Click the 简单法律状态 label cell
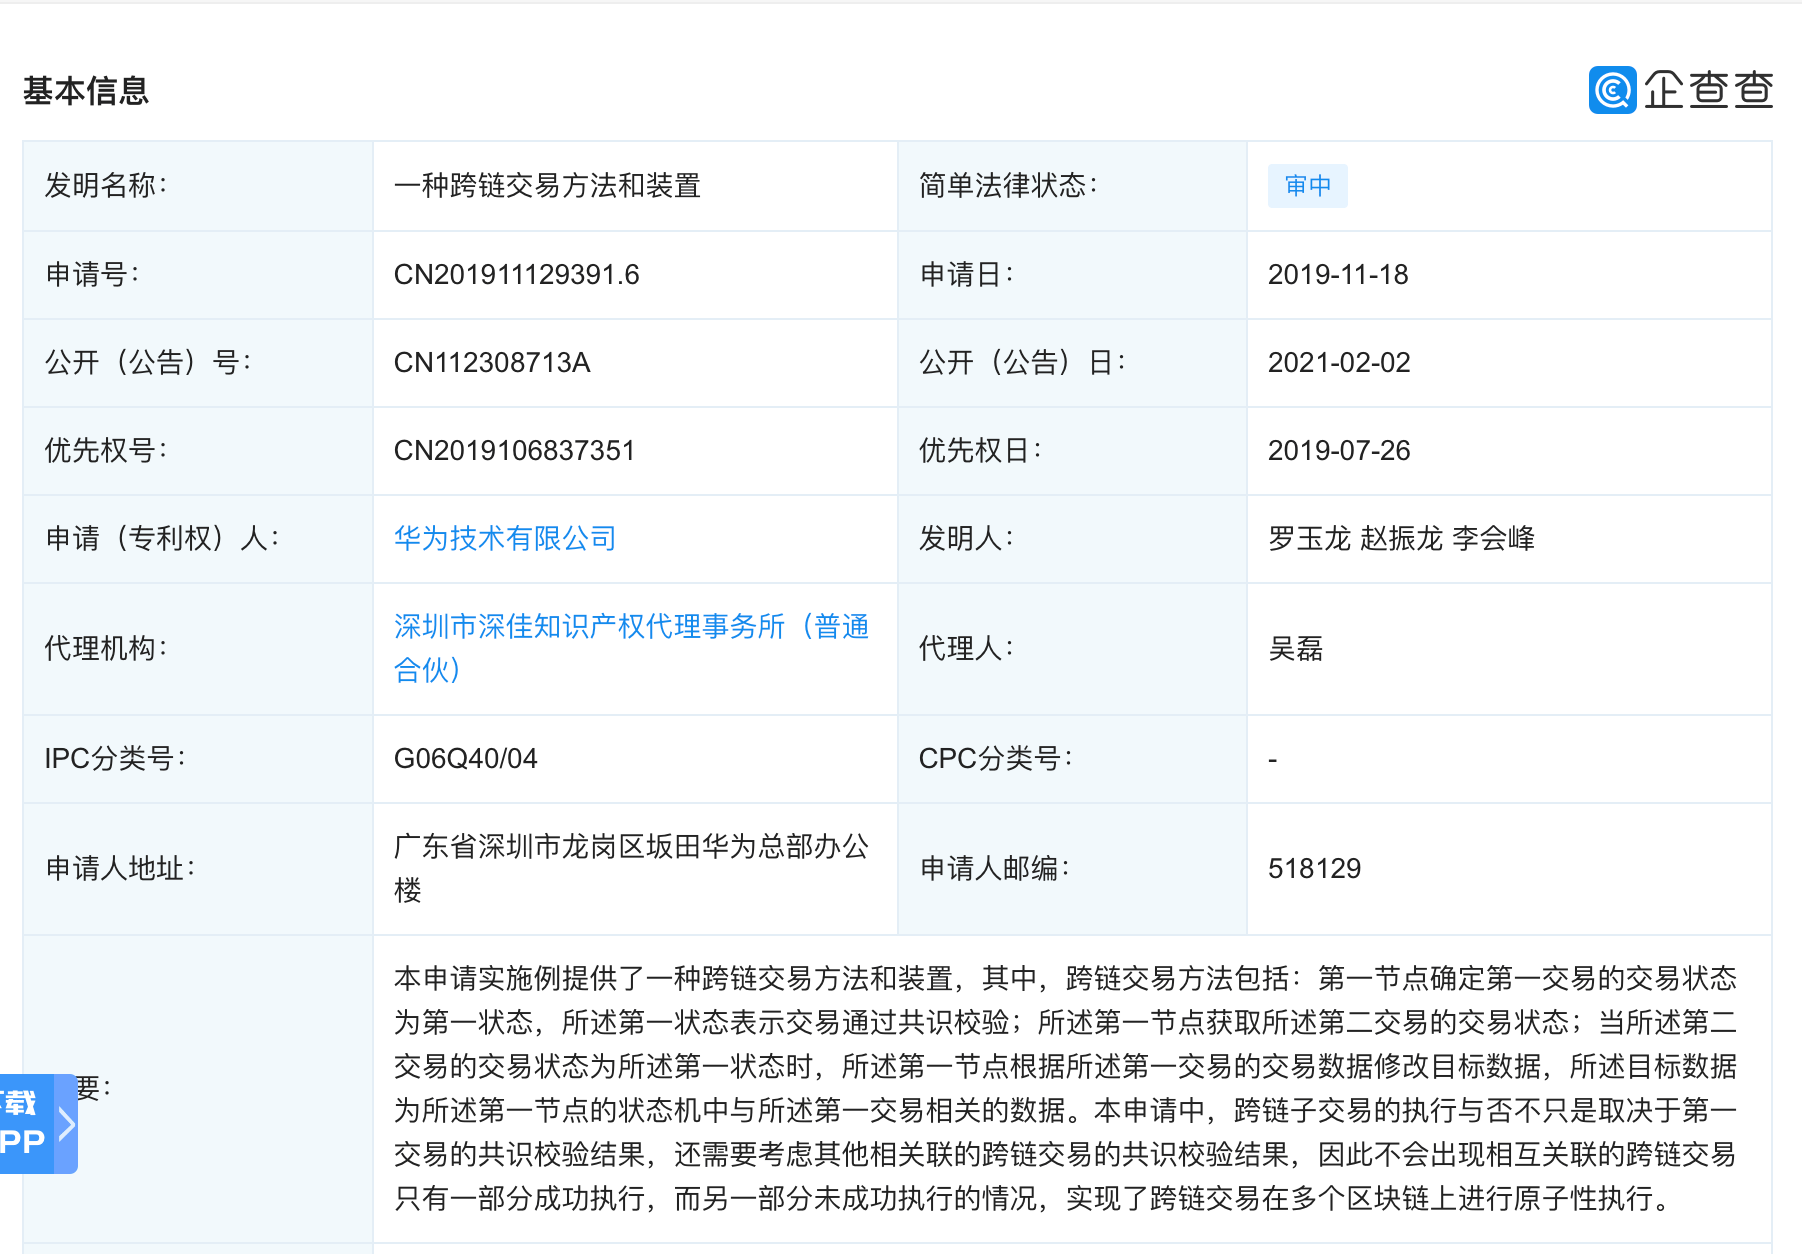The height and width of the screenshot is (1254, 1802). point(1072,186)
